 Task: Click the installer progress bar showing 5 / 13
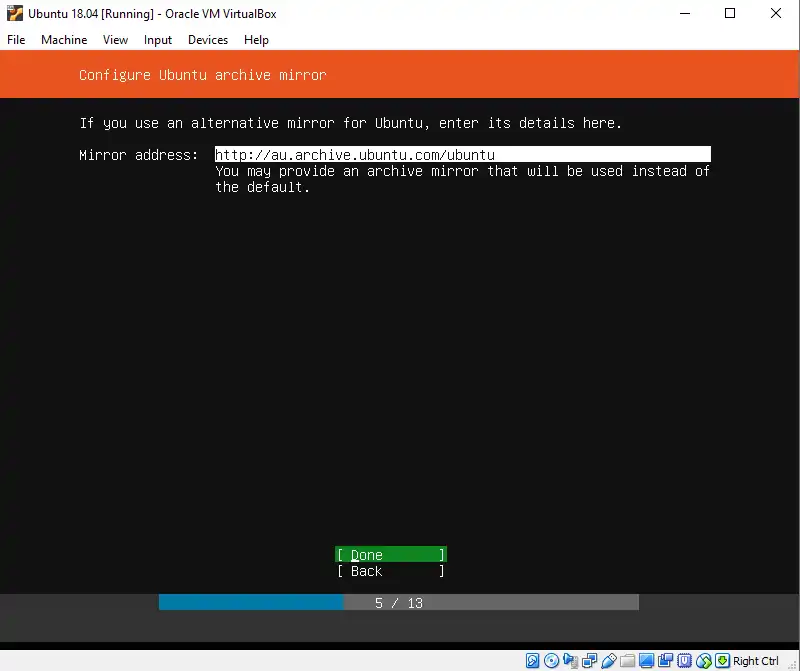pos(398,603)
